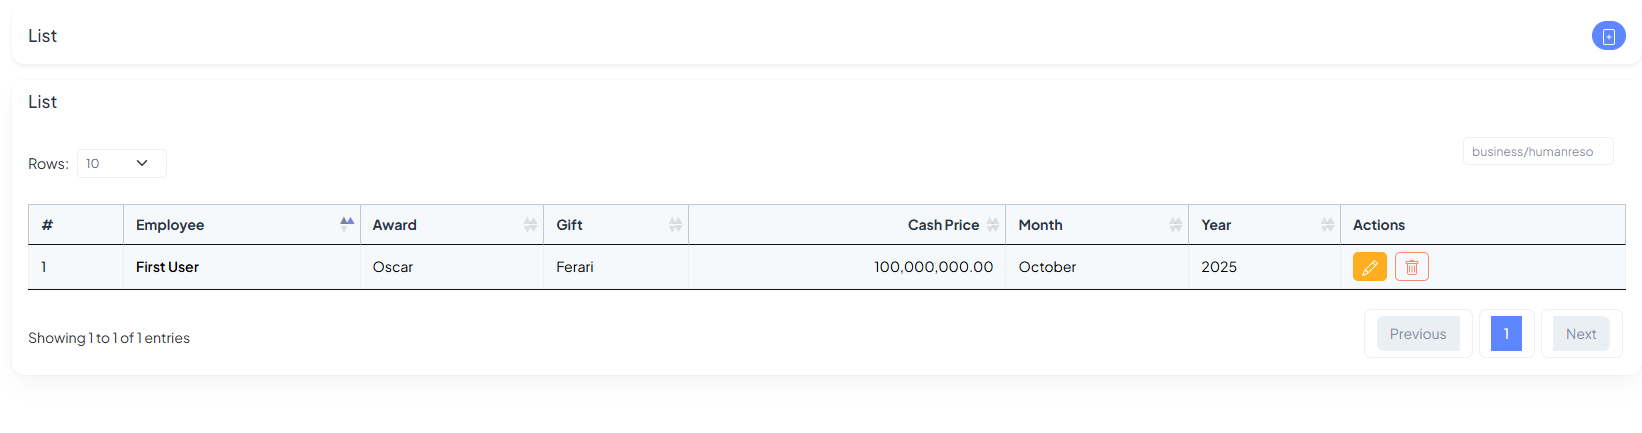Screen dimensions: 1642x433
Task: Sort the table by Employee column
Action: pyautogui.click(x=346, y=224)
